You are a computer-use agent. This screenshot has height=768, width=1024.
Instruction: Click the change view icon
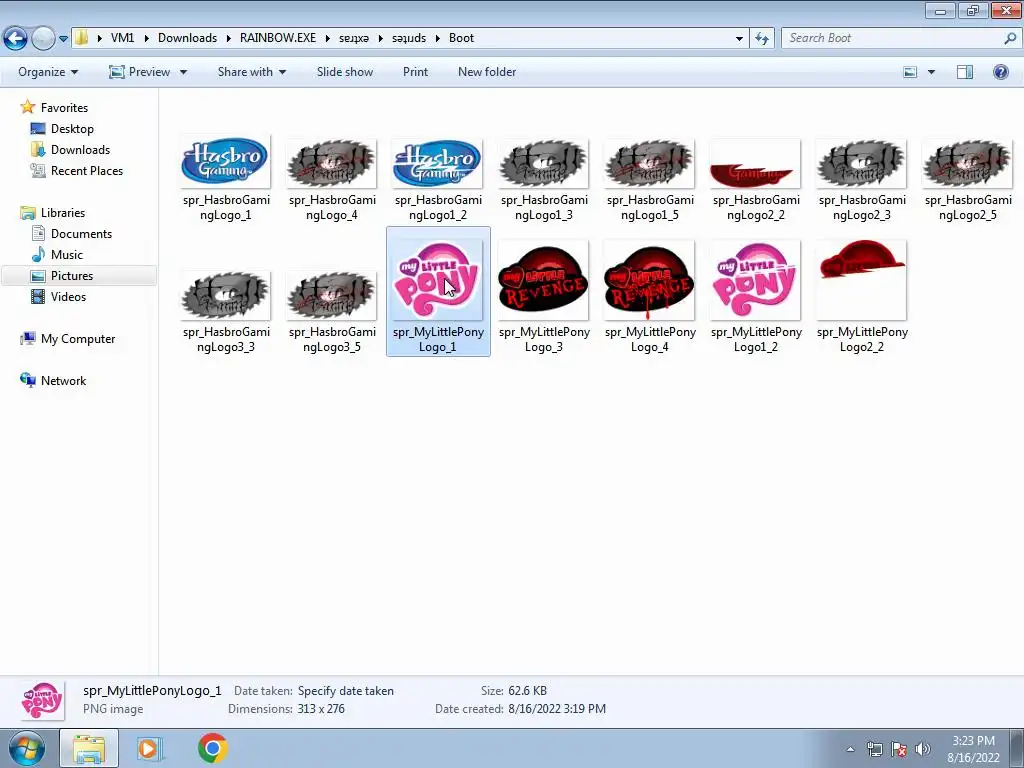(x=910, y=72)
